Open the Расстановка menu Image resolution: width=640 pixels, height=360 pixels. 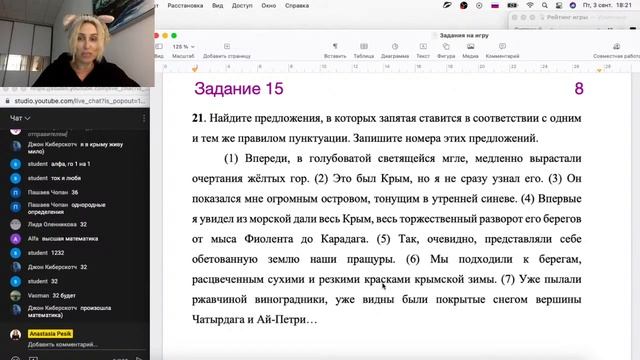coord(185,6)
